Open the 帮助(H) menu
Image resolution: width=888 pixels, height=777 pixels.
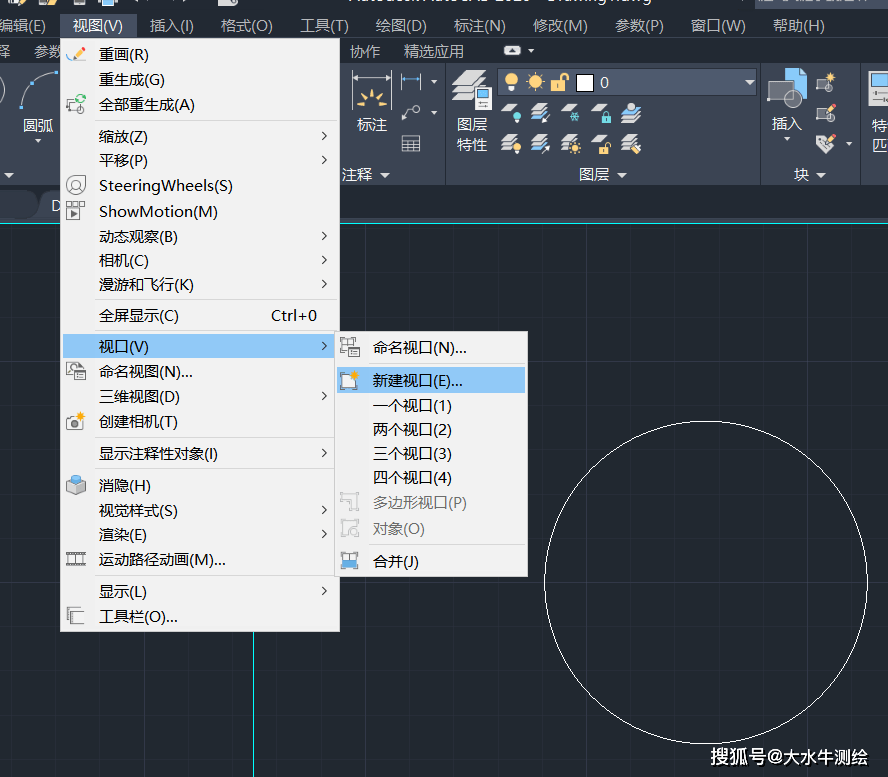coord(799,26)
